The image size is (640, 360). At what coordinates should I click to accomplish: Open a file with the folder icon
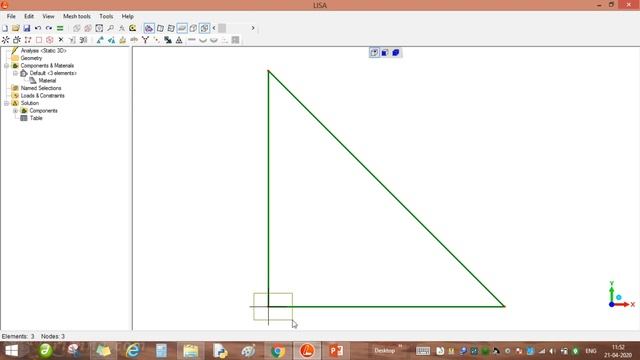coord(16,28)
